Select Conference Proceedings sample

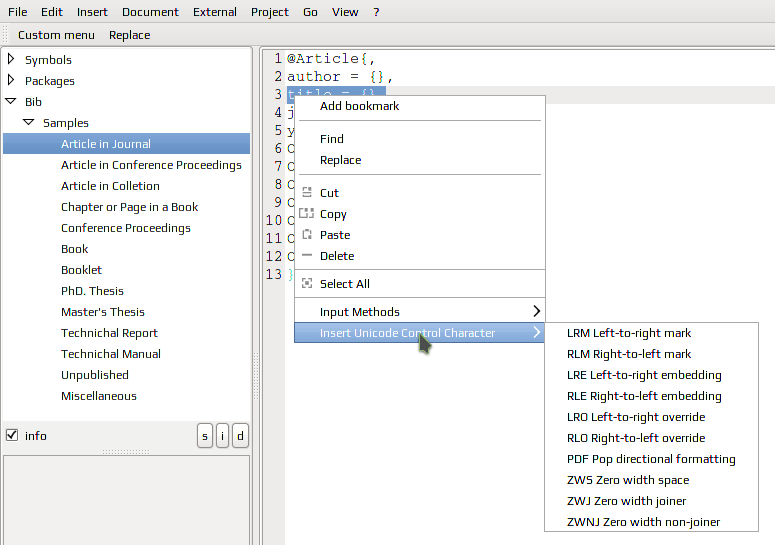coord(126,228)
